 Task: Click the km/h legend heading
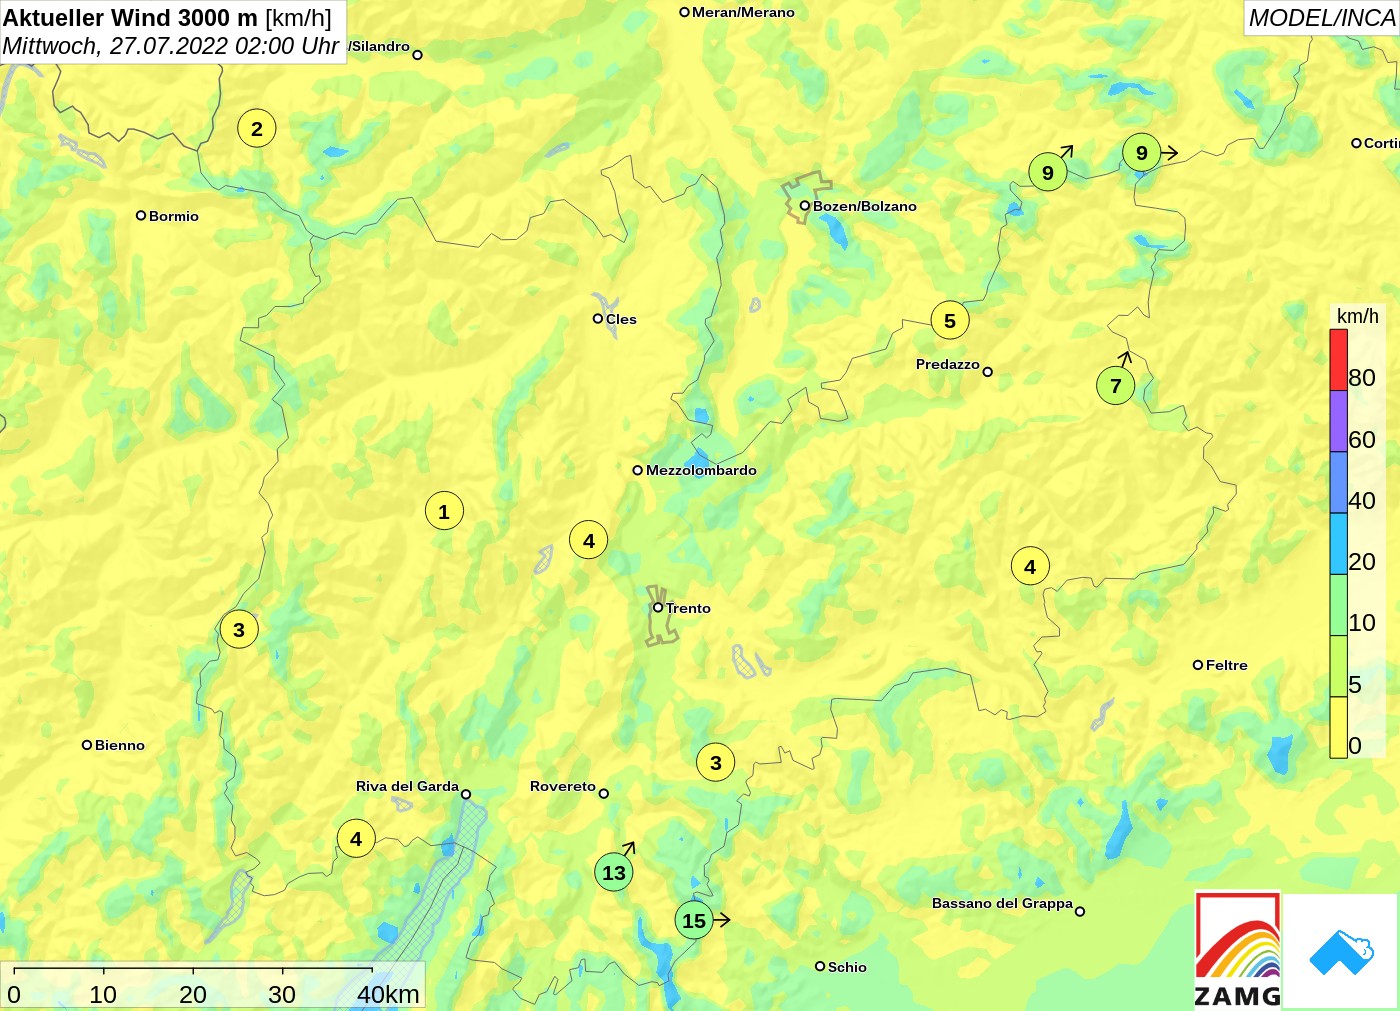(x=1358, y=316)
